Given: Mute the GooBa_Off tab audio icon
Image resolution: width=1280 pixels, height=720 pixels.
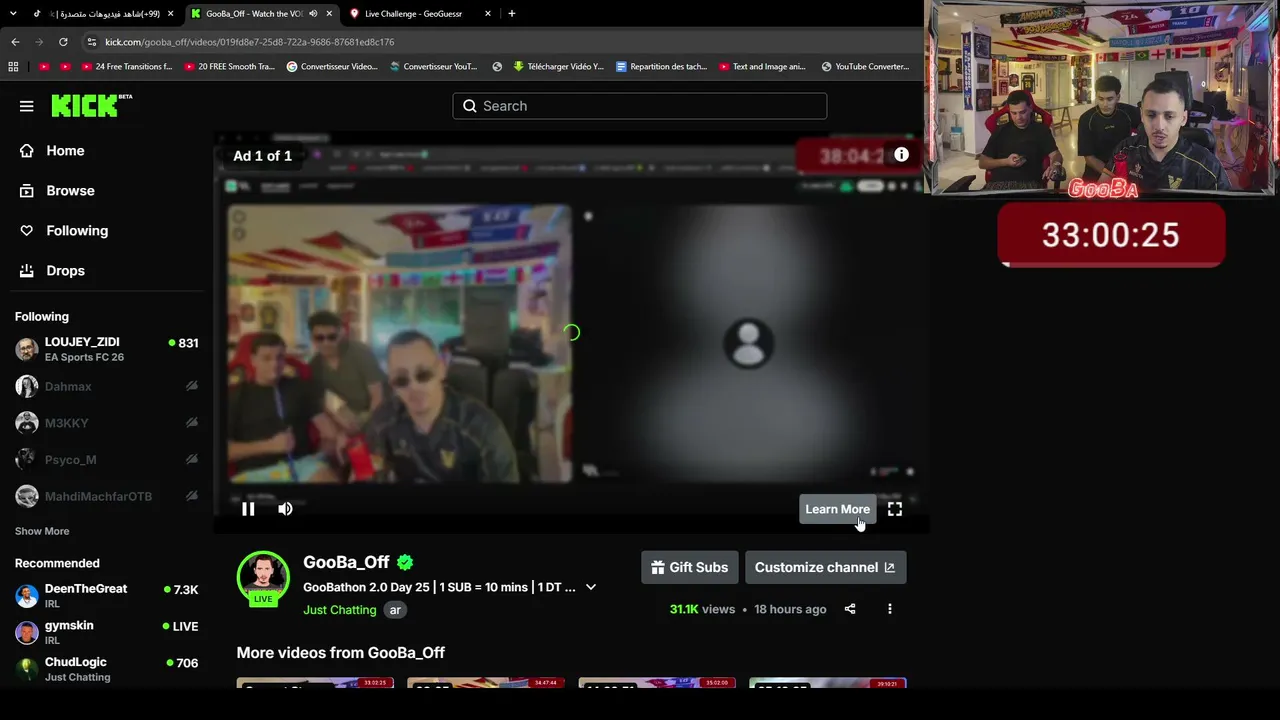Looking at the screenshot, I should (x=314, y=14).
